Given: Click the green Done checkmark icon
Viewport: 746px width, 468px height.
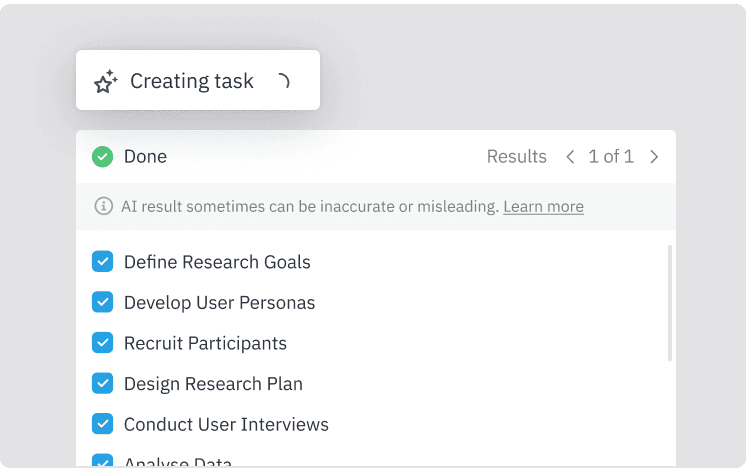Looking at the screenshot, I should tap(102, 156).
